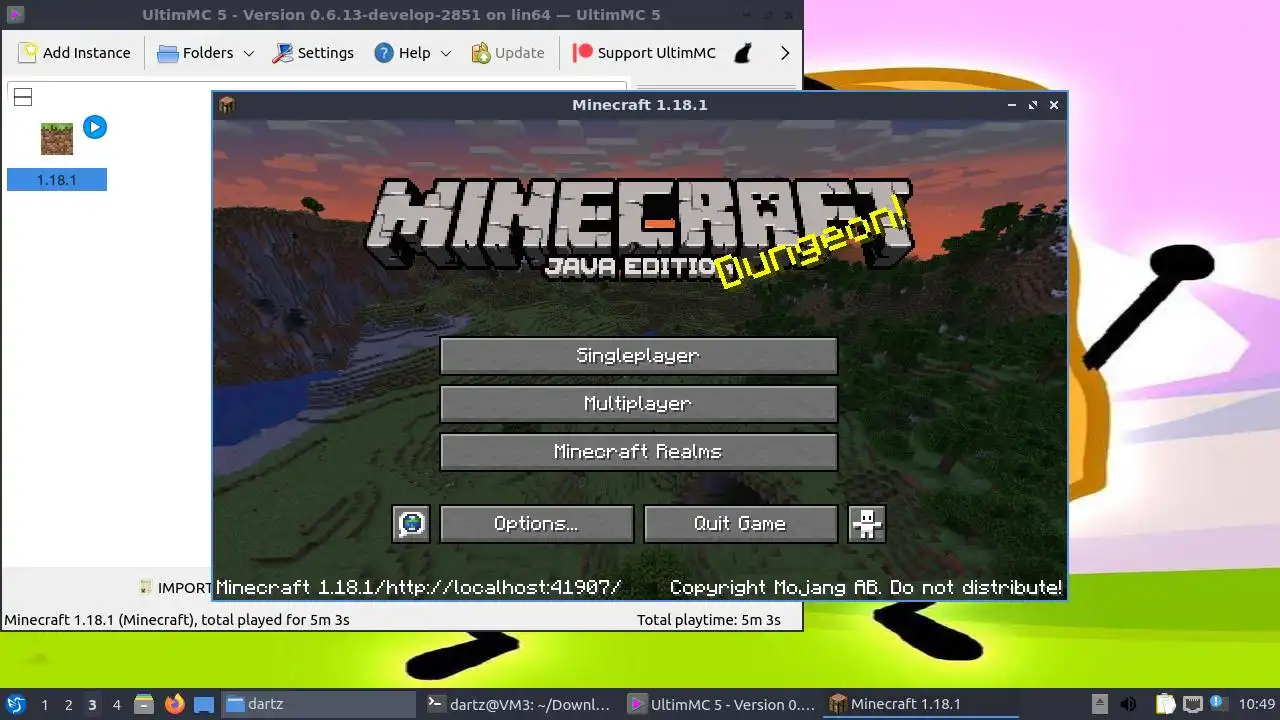Screen dimensions: 1280x720
Task: Launch Firefox from the taskbar
Action: click(x=174, y=704)
